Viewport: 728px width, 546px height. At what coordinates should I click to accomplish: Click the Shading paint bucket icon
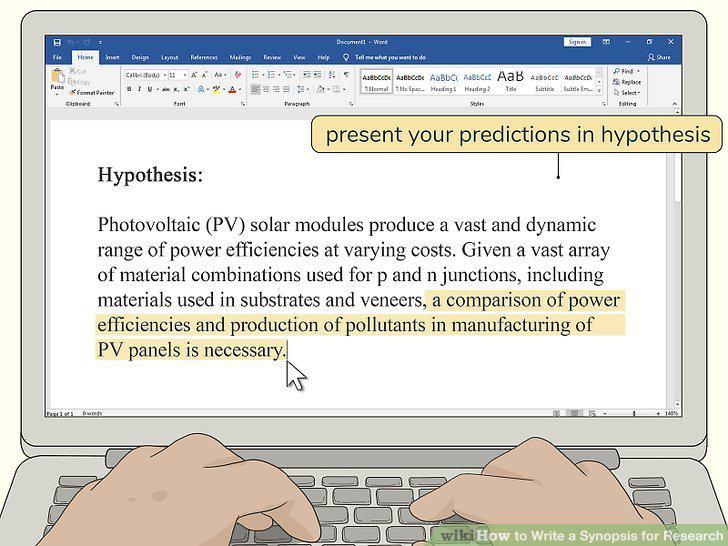coord(320,89)
